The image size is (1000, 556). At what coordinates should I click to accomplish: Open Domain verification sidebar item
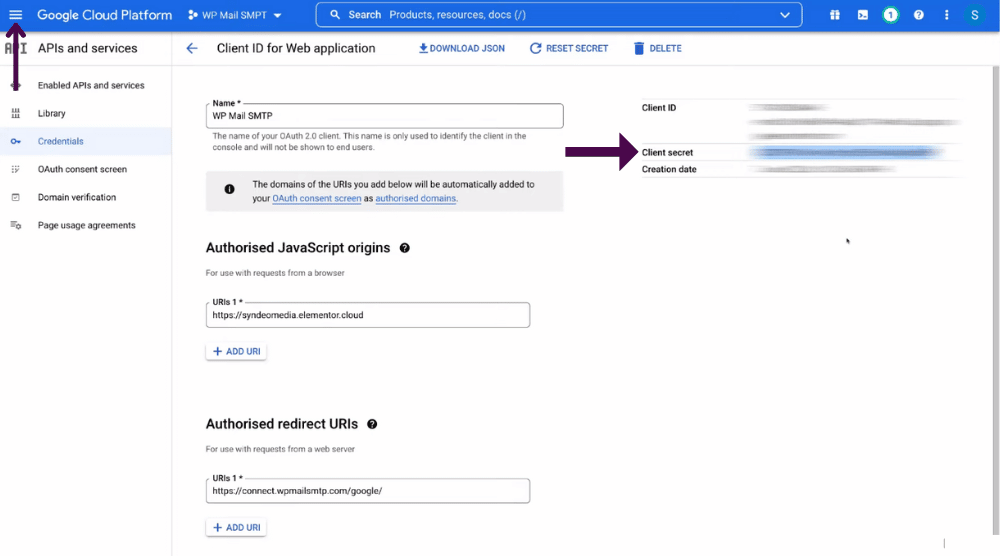[x=77, y=198]
